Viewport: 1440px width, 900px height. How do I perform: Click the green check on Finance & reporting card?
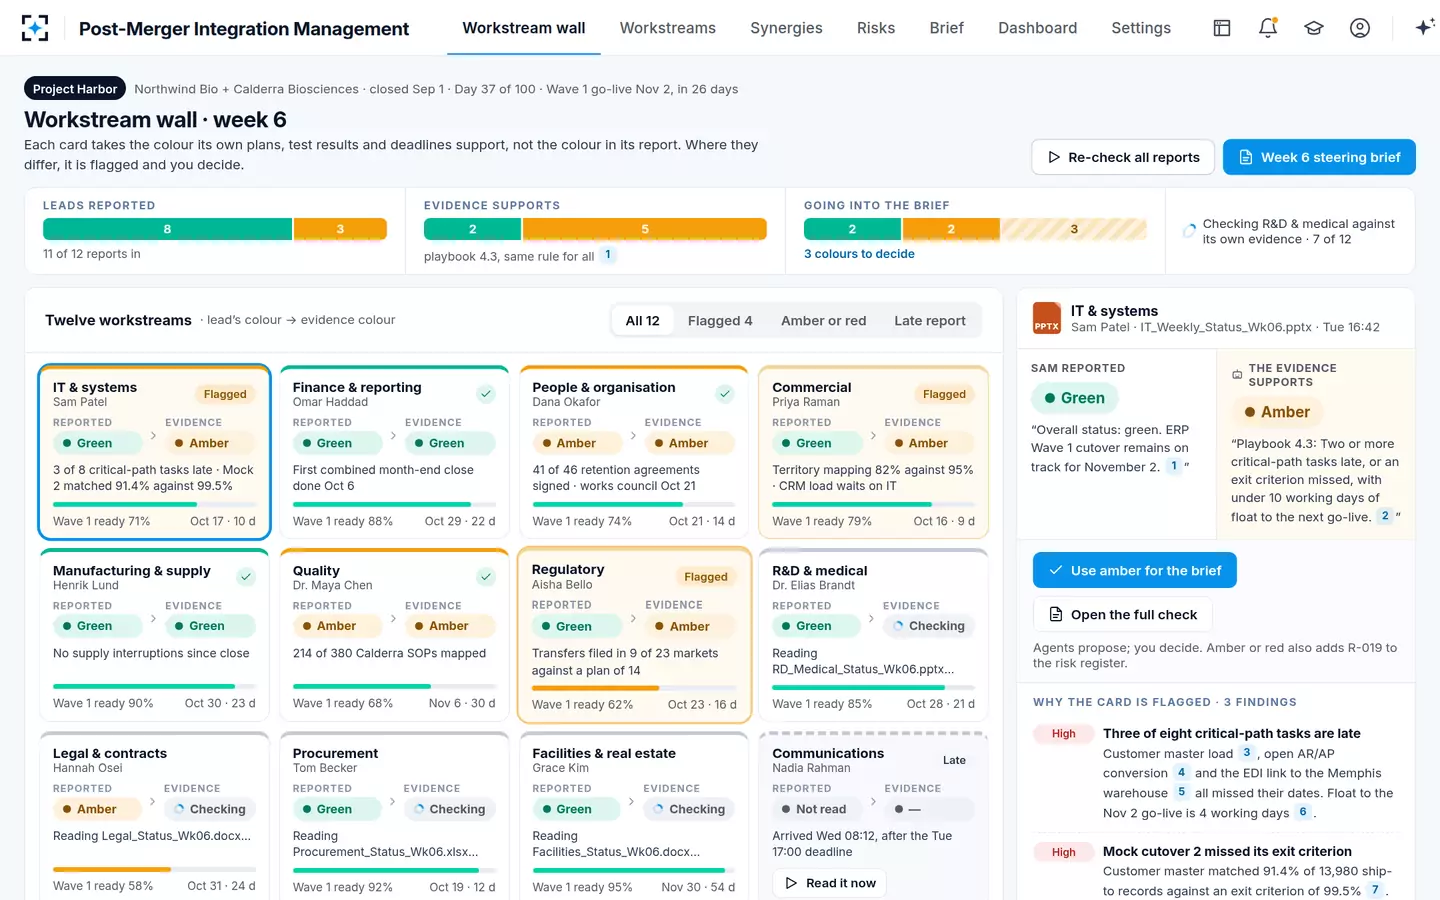pos(486,394)
